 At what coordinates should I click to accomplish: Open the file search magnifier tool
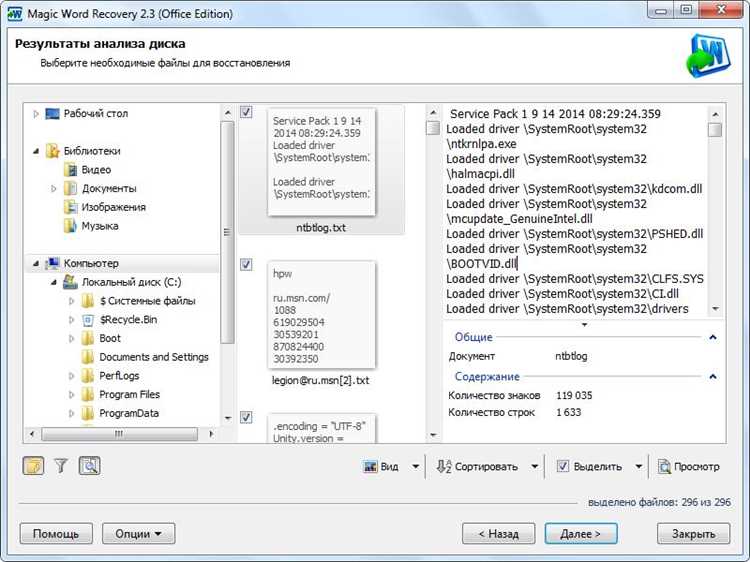tap(89, 465)
